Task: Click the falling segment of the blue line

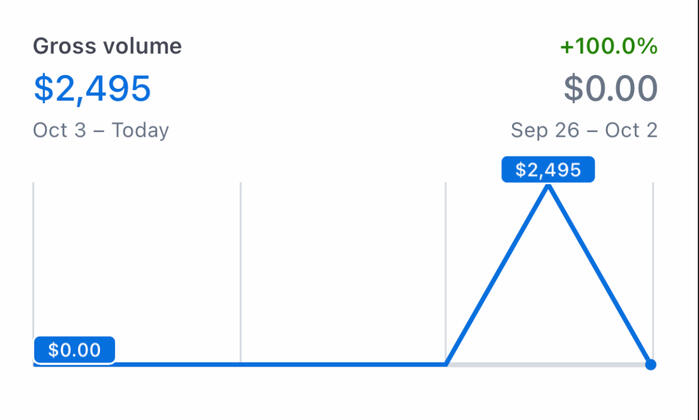Action: point(600,277)
